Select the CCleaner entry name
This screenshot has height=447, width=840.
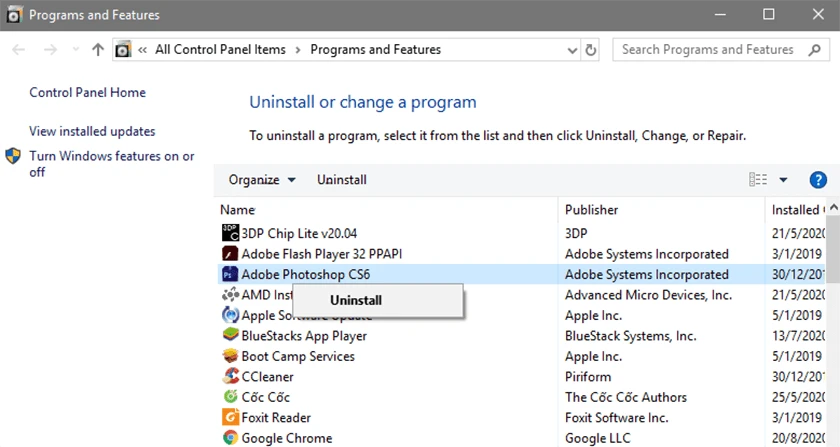pos(267,376)
